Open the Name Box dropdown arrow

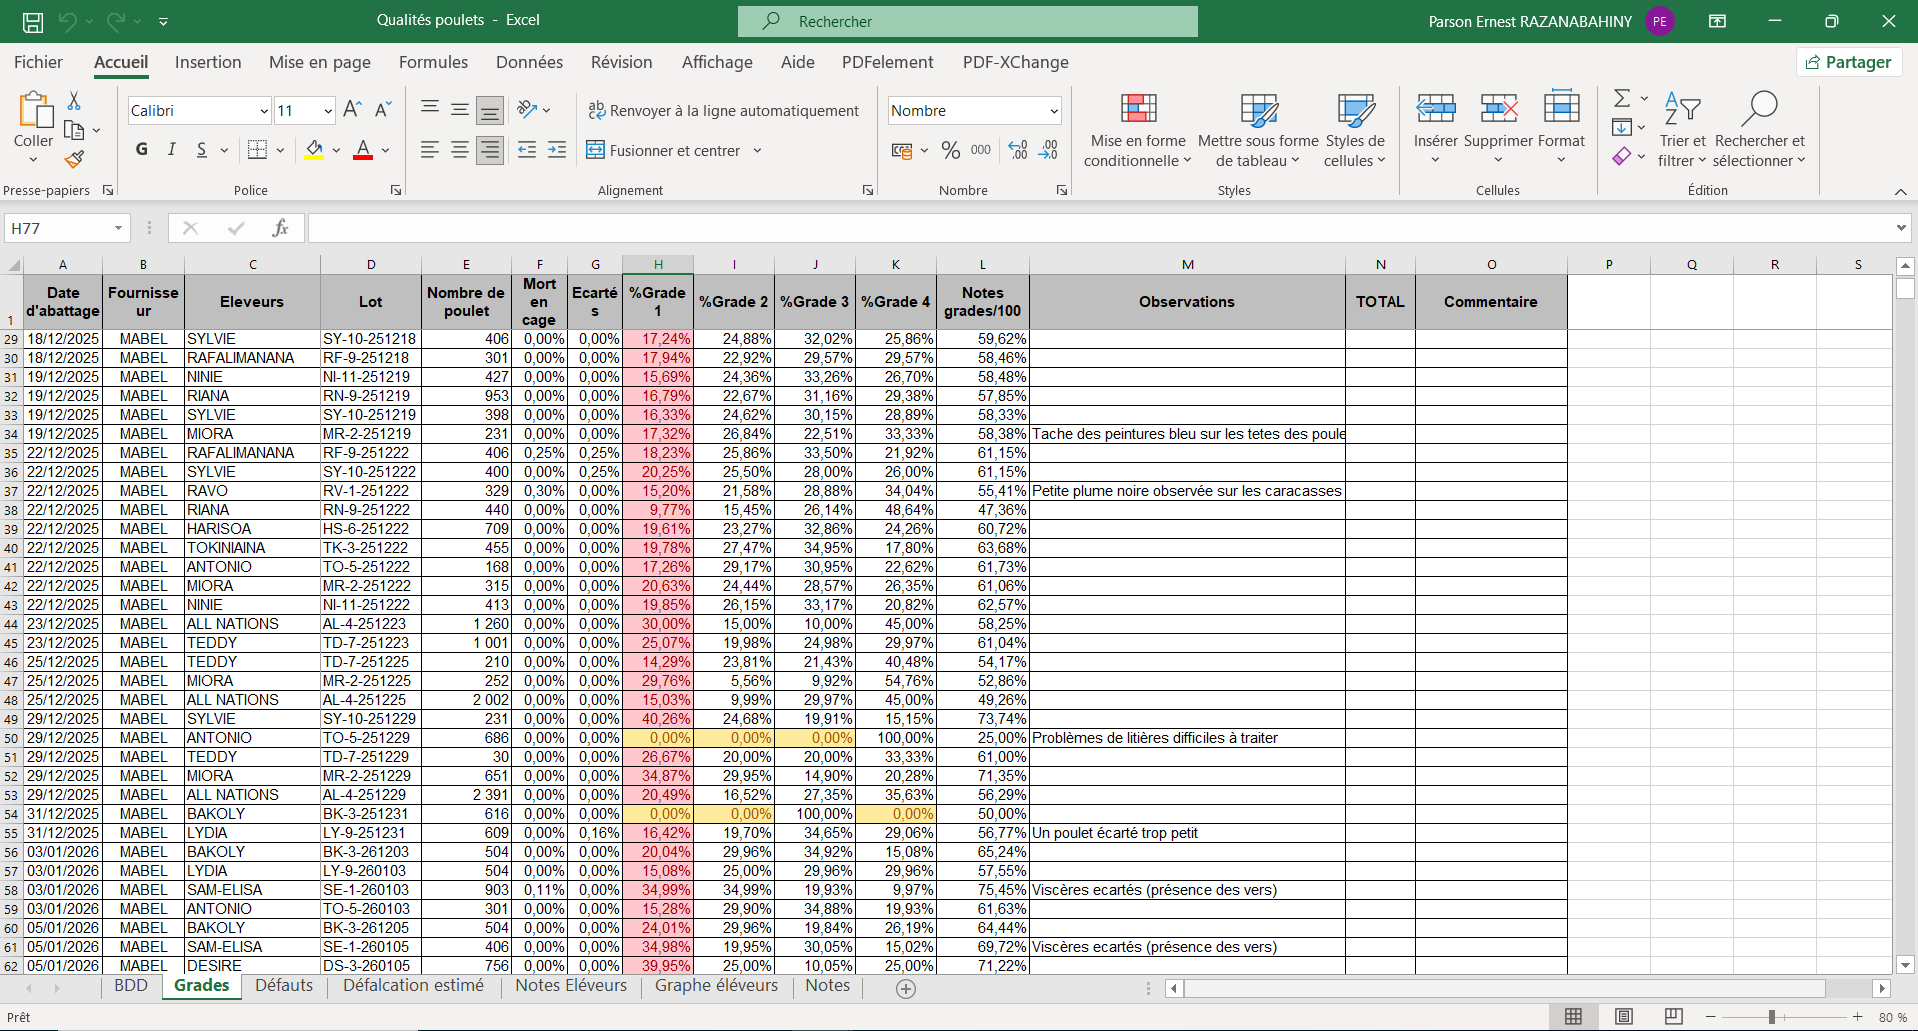[x=118, y=229]
